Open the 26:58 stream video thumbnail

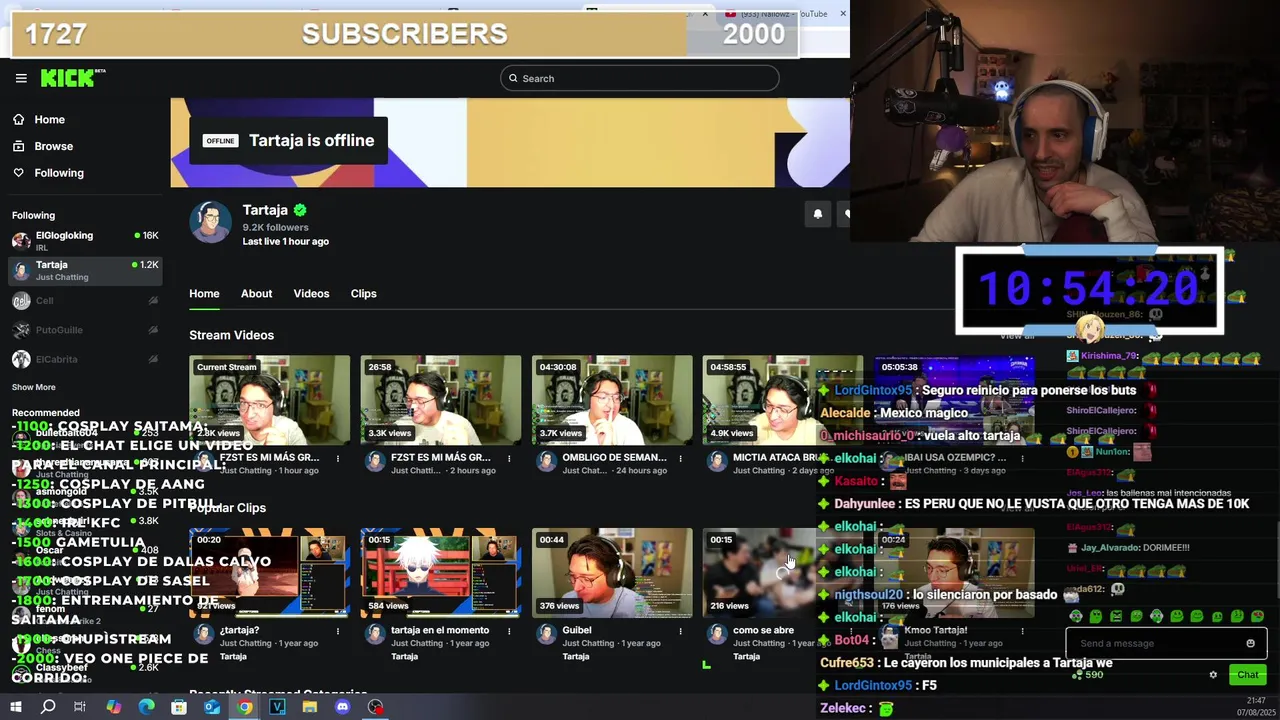coord(441,400)
